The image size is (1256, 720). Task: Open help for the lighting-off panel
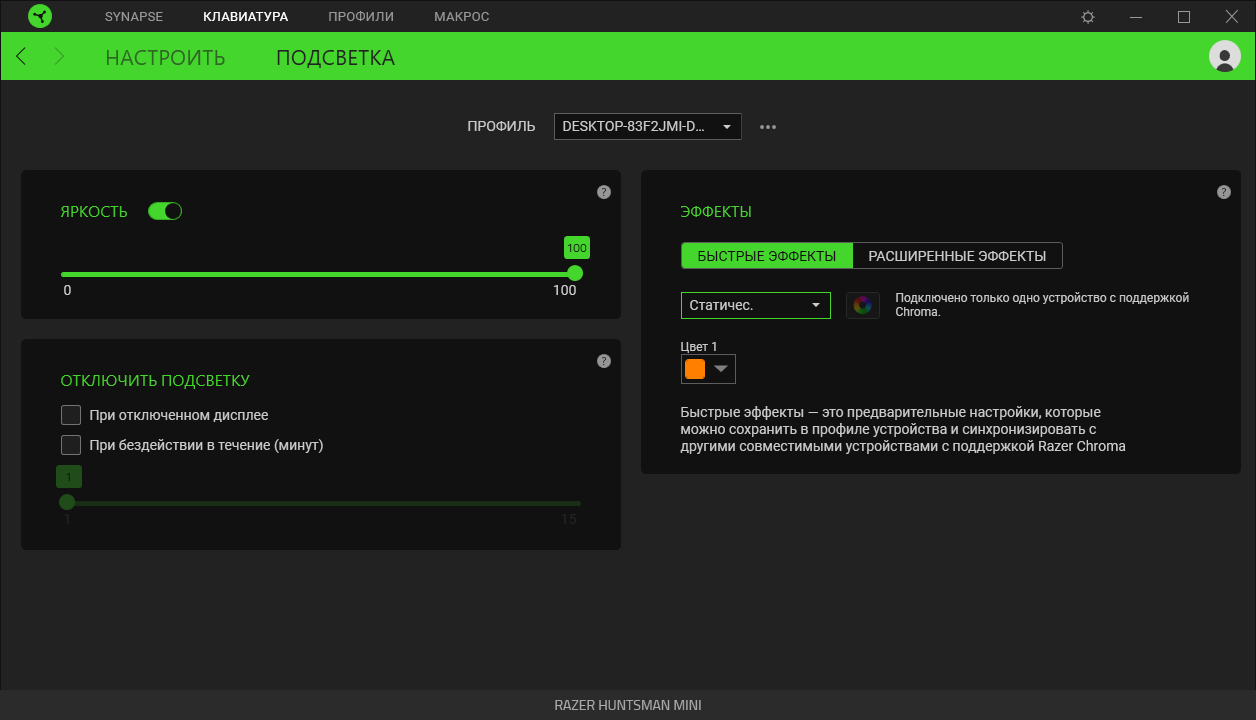pyautogui.click(x=604, y=361)
